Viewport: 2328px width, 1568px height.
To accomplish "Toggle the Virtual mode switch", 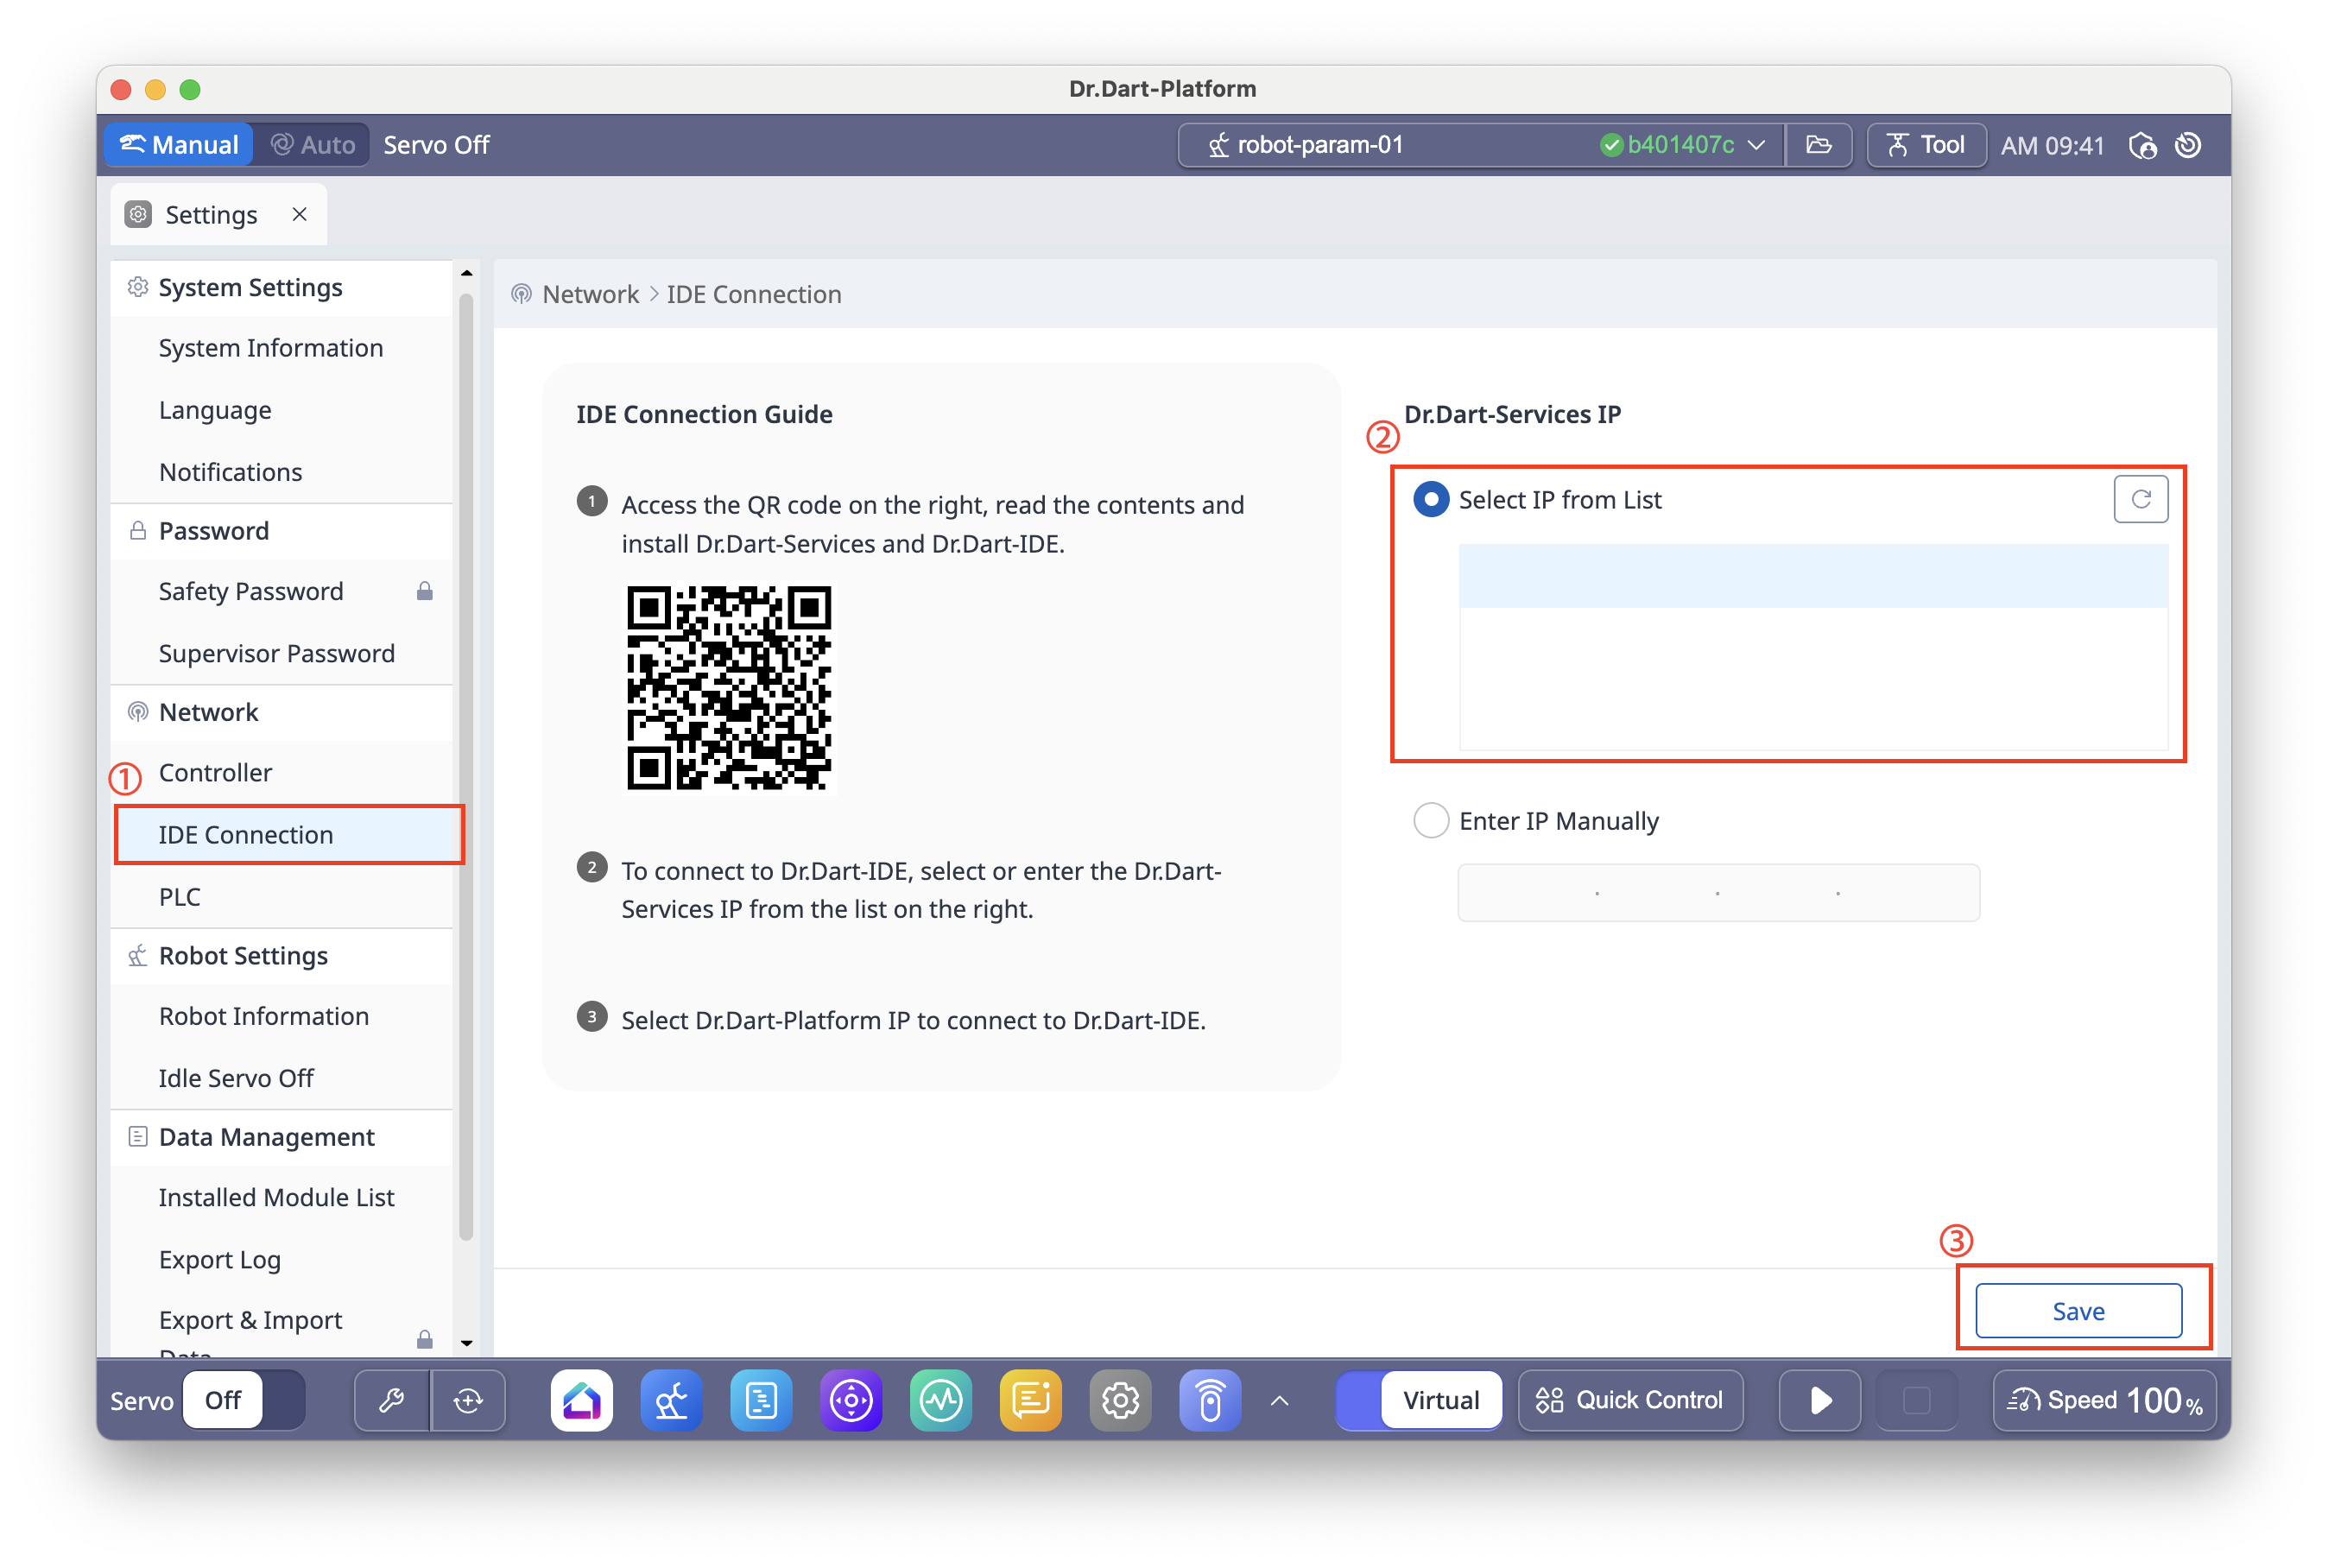I will coord(1418,1400).
